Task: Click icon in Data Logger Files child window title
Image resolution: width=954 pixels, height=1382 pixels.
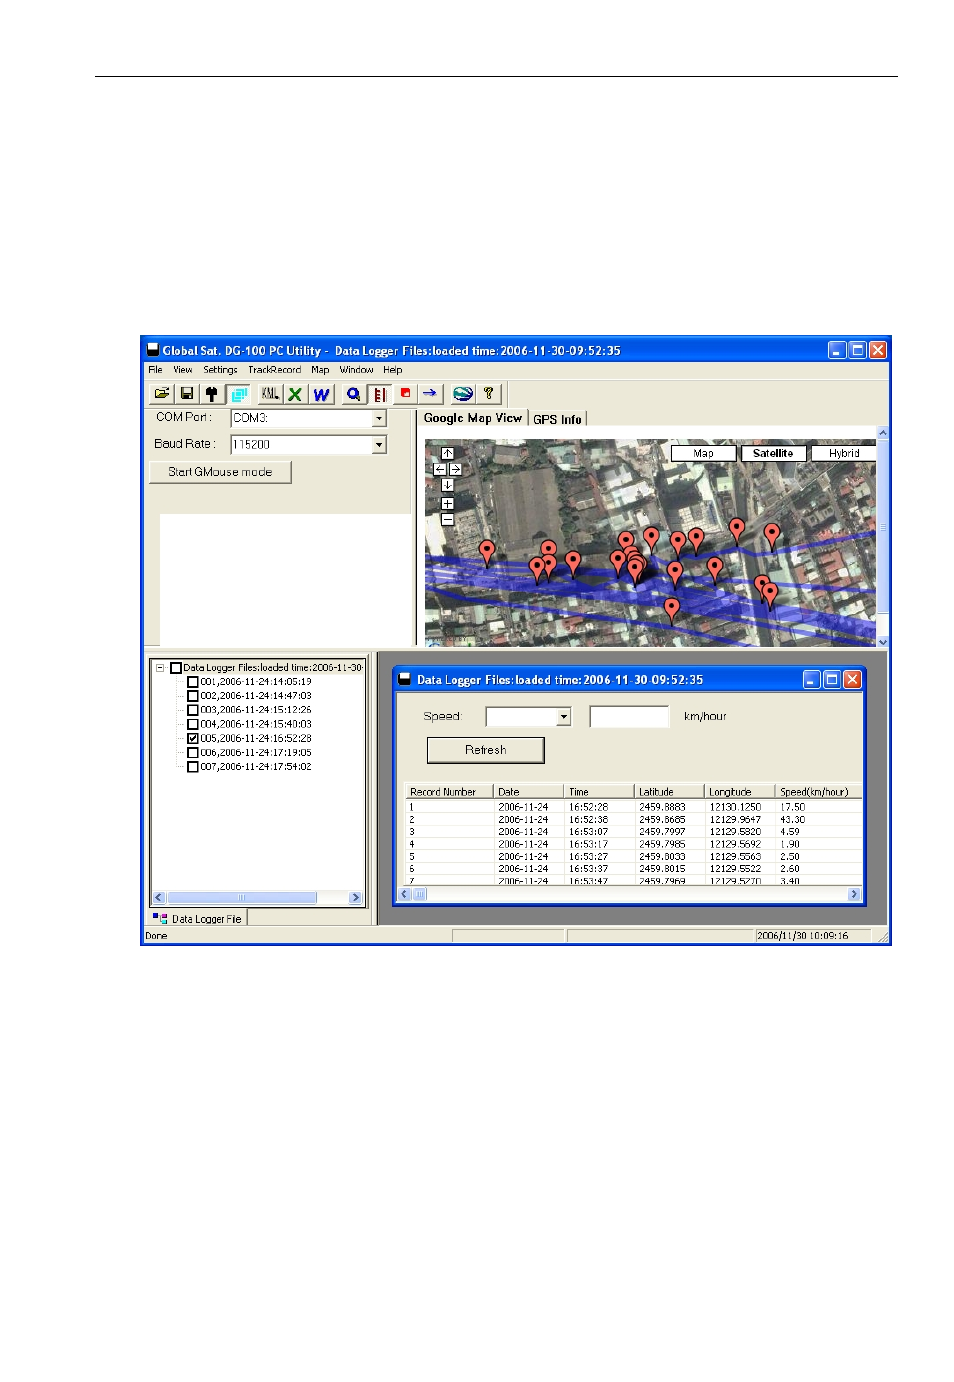Action: (x=405, y=679)
